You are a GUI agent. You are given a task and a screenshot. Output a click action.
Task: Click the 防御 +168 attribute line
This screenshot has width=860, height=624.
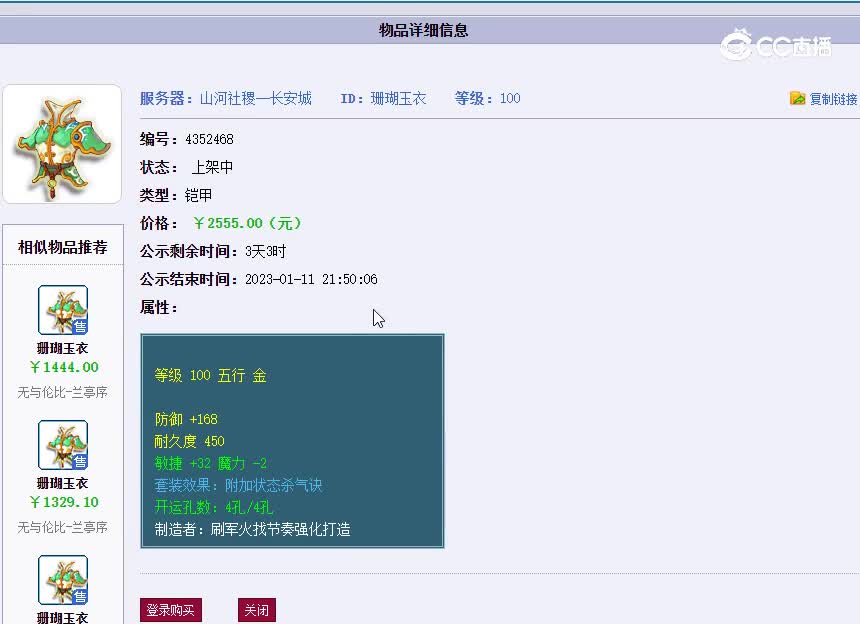[186, 419]
